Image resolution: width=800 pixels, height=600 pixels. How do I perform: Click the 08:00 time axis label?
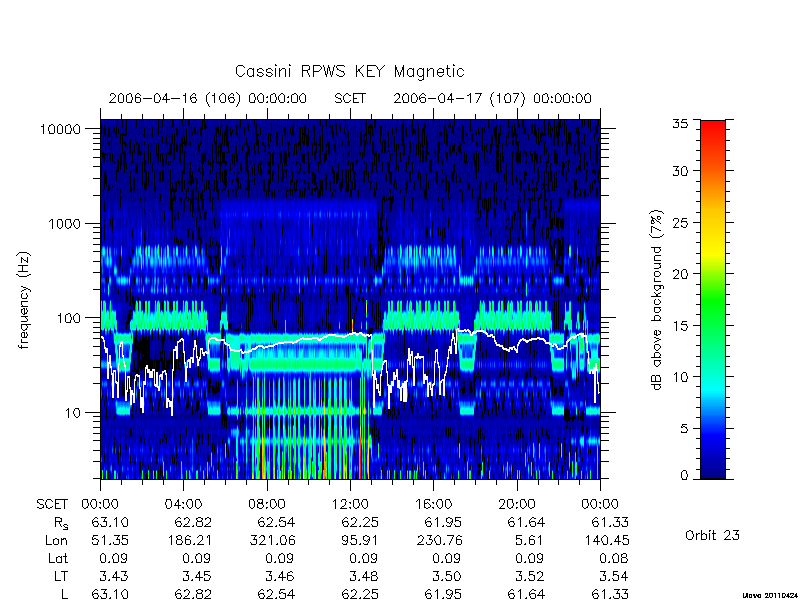pyautogui.click(x=267, y=505)
